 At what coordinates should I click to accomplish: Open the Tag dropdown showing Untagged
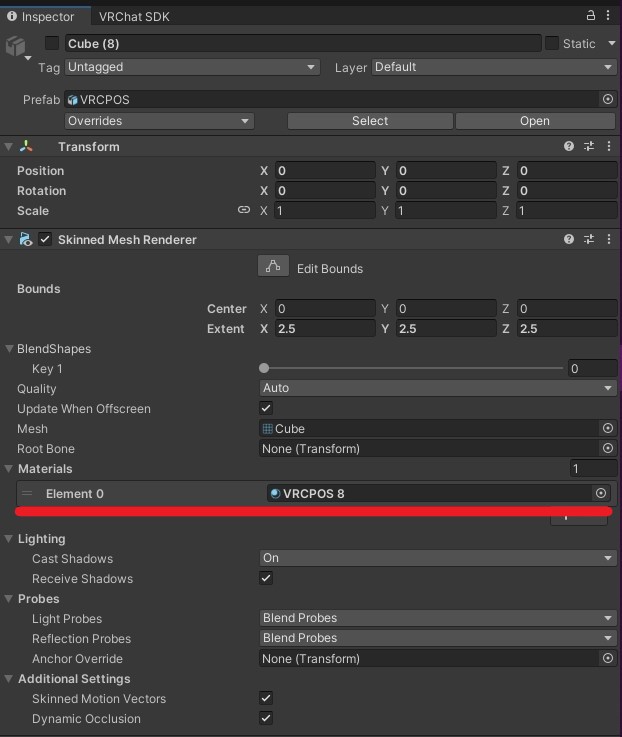tap(192, 67)
